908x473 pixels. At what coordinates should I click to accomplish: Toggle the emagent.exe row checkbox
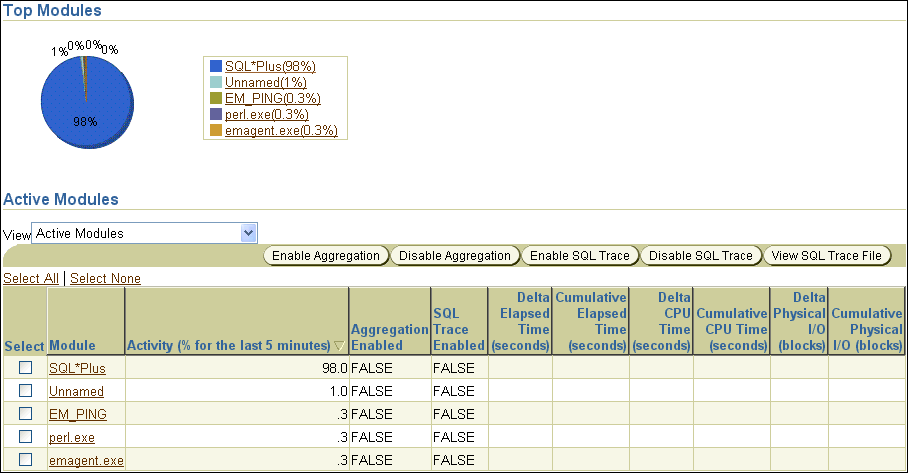coord(26,460)
